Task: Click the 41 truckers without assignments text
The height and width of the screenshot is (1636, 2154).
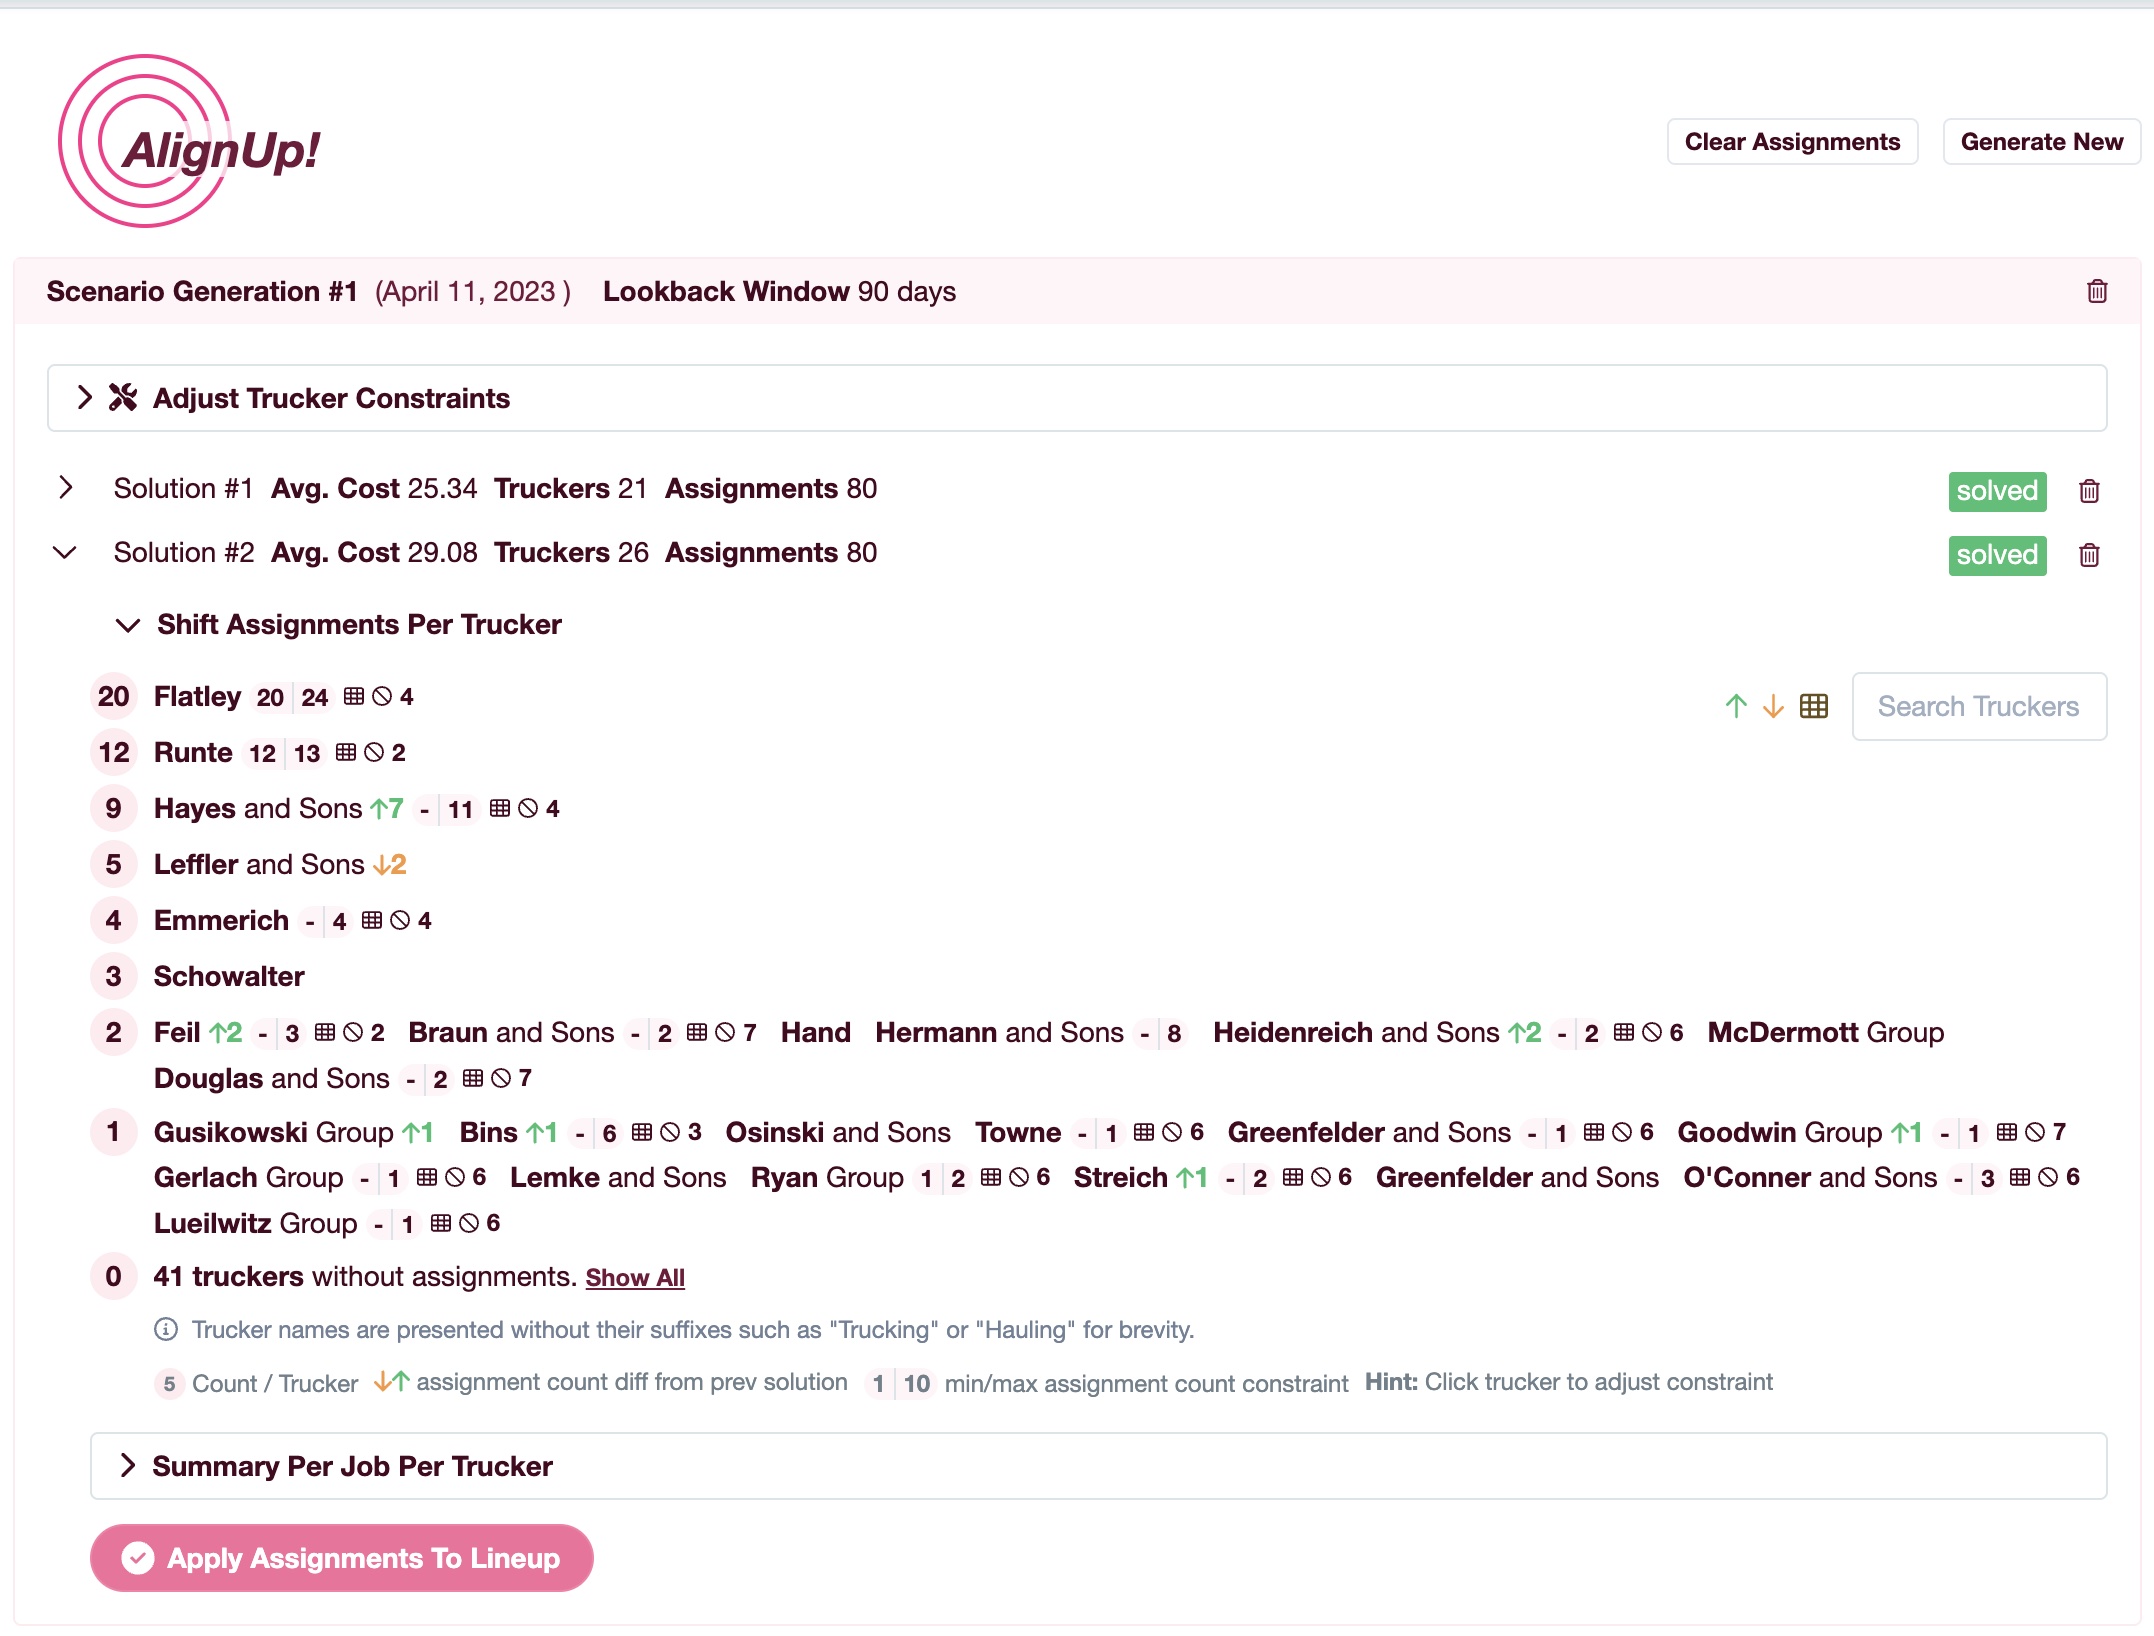Action: (x=365, y=1277)
